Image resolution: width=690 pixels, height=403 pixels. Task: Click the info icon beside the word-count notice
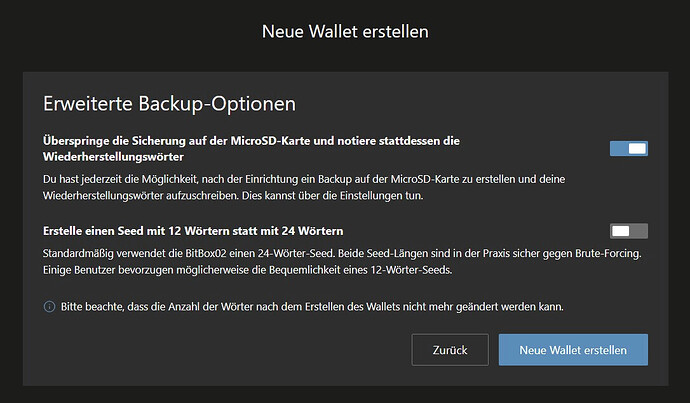click(x=49, y=307)
